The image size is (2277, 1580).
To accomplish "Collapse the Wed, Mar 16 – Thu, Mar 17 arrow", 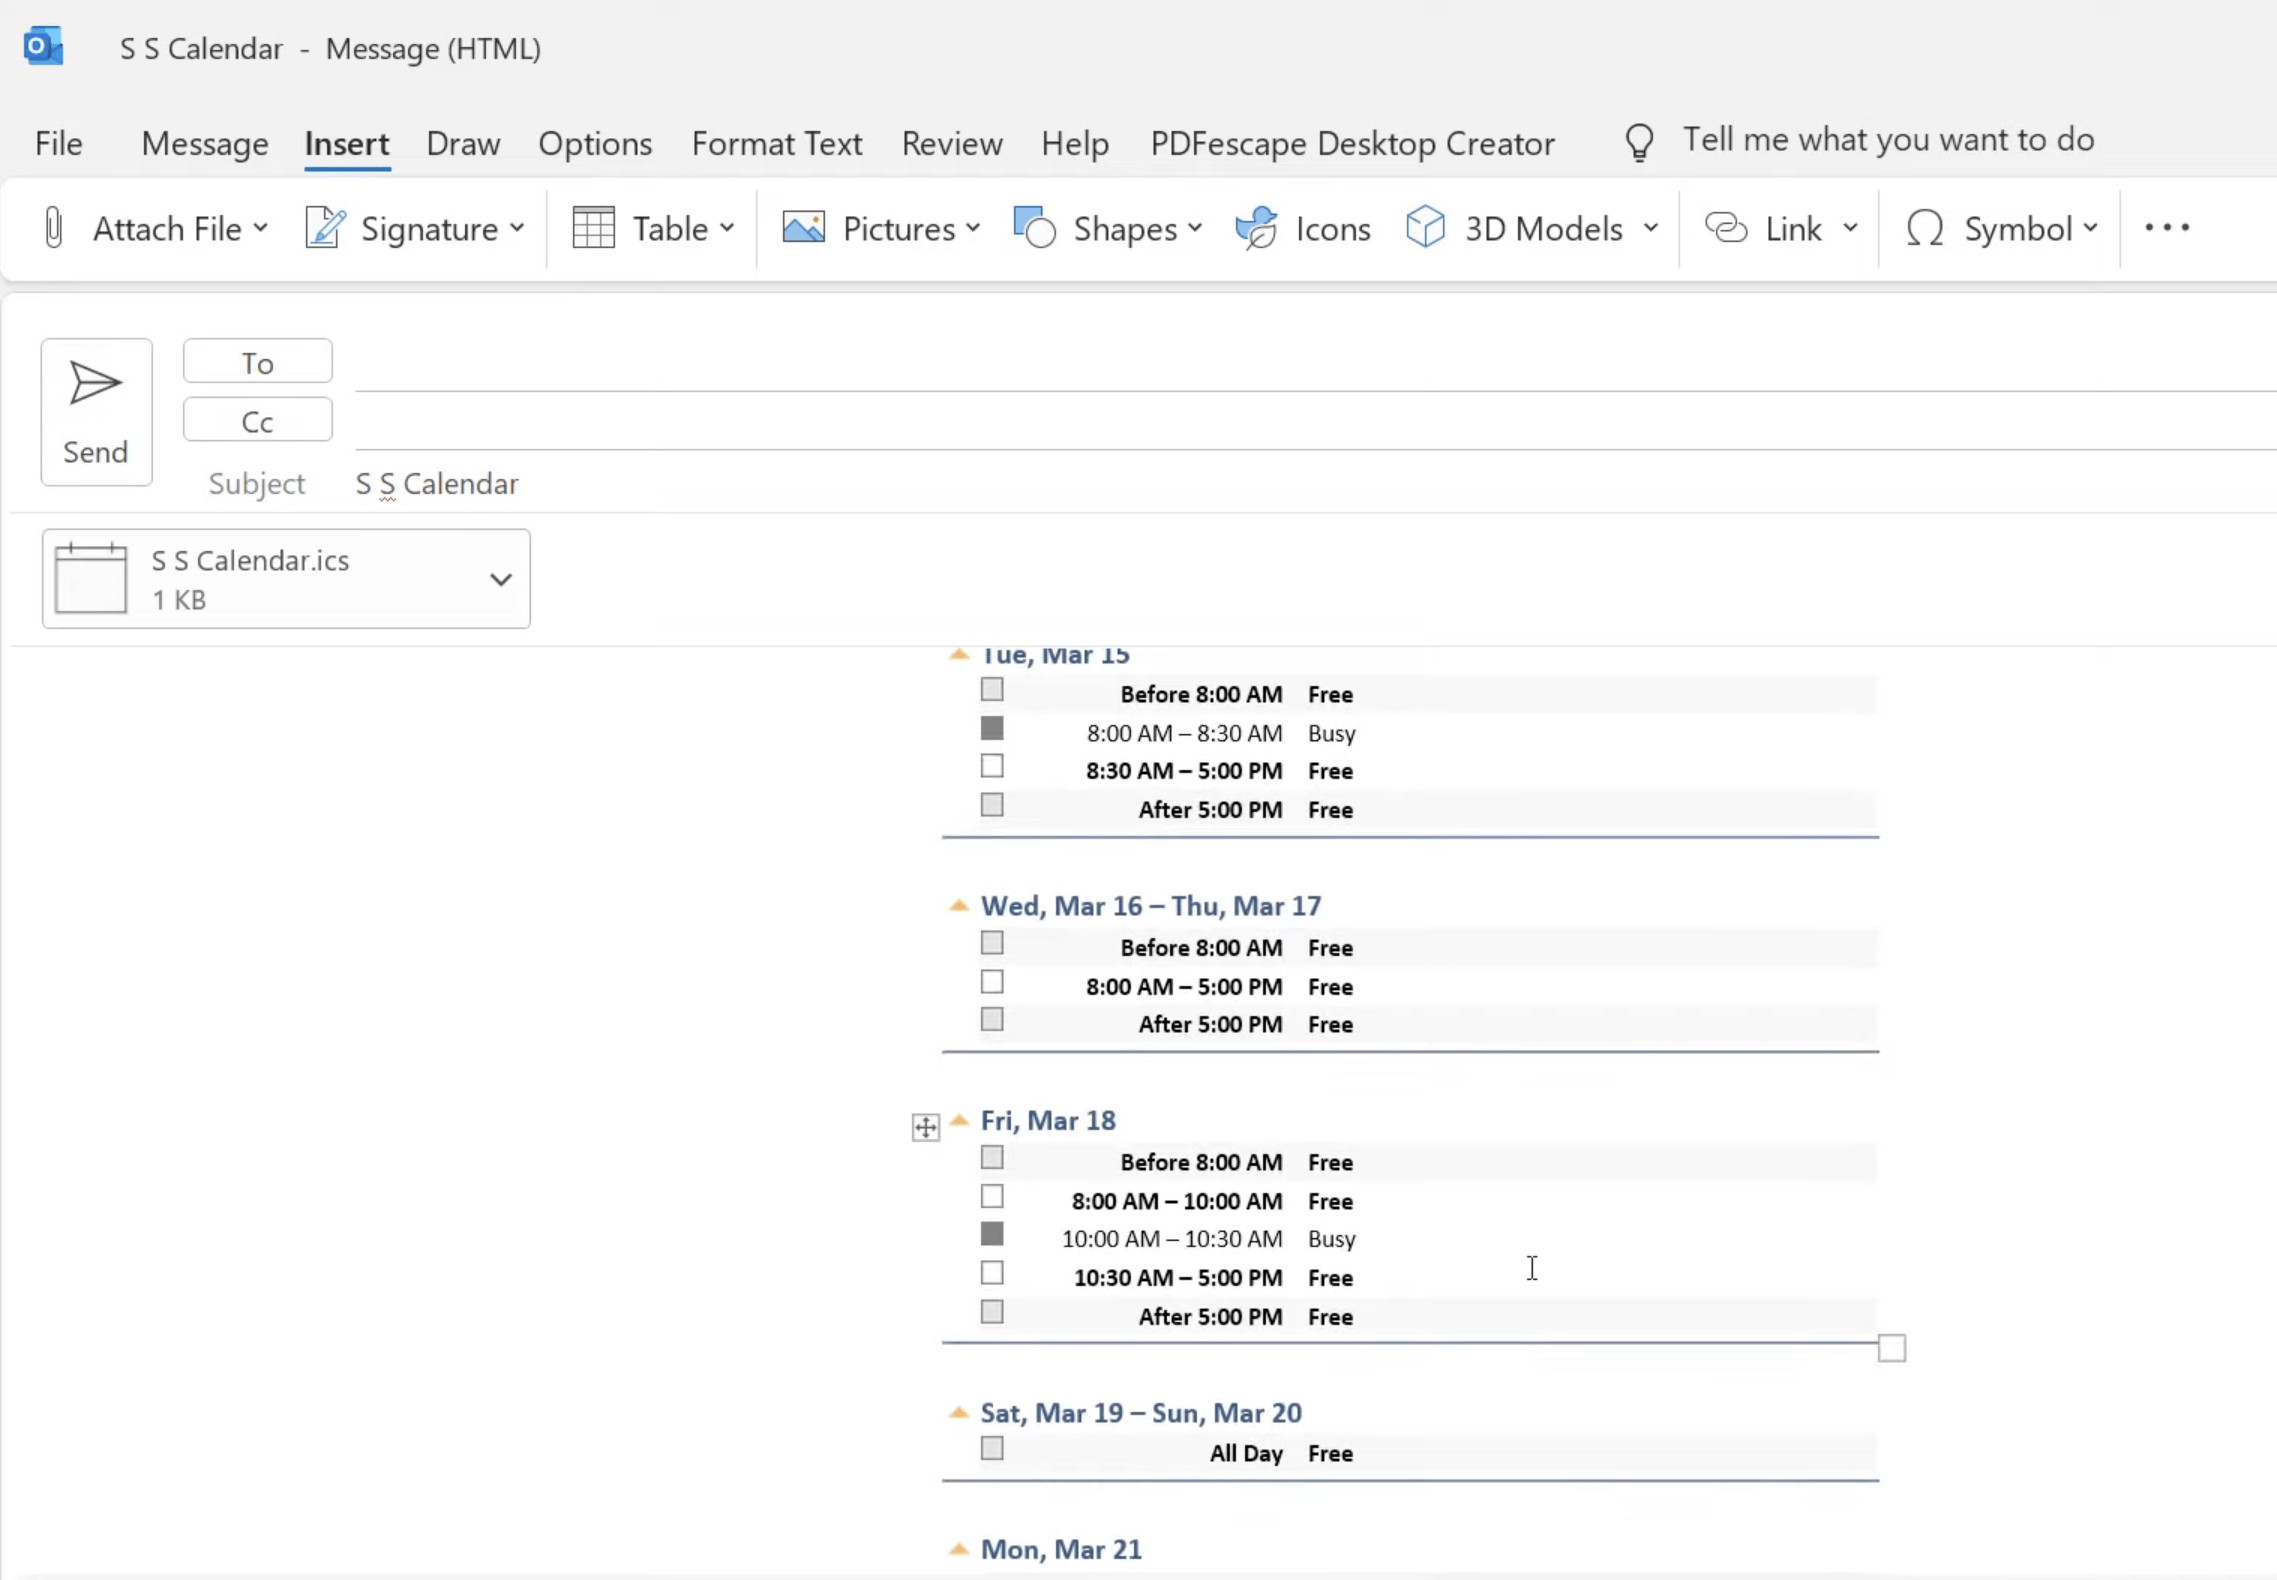I will click(x=959, y=905).
